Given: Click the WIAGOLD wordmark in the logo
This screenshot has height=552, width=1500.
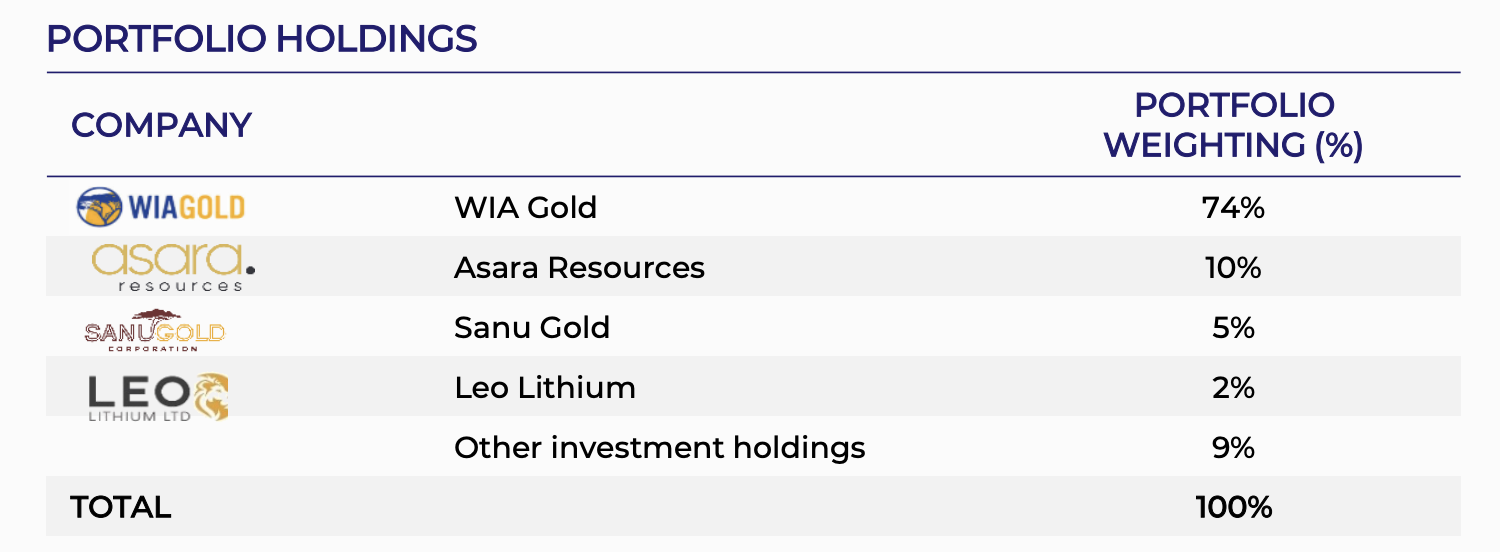Looking at the screenshot, I should point(185,208).
